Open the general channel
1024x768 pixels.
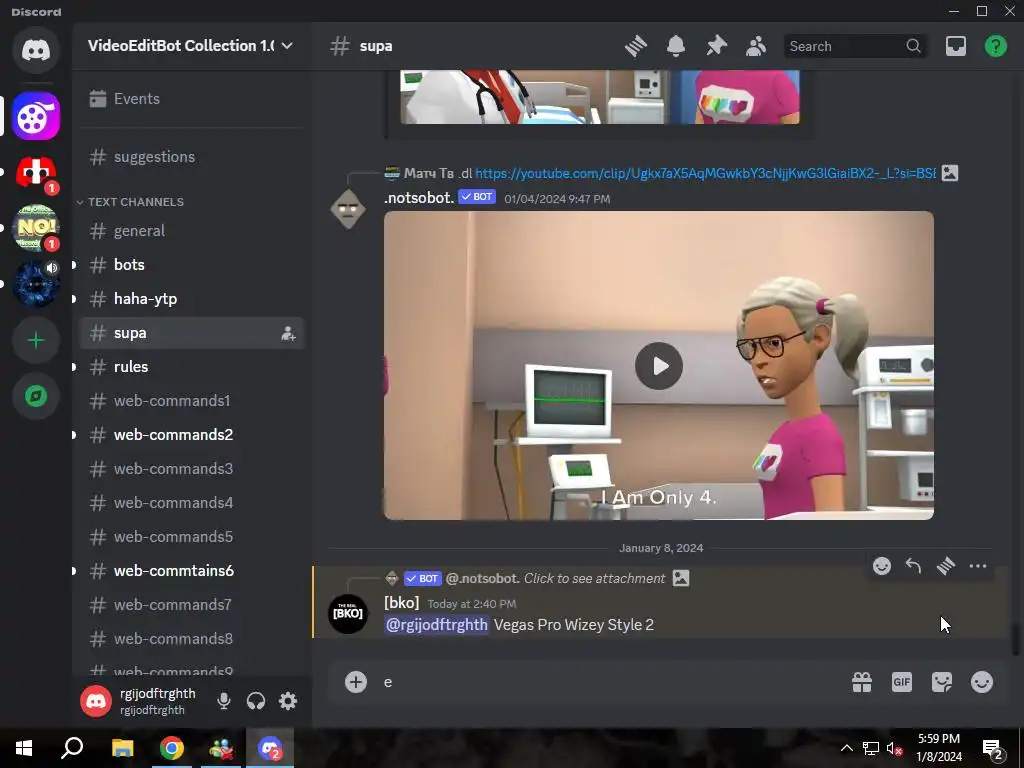[x=191, y=231]
